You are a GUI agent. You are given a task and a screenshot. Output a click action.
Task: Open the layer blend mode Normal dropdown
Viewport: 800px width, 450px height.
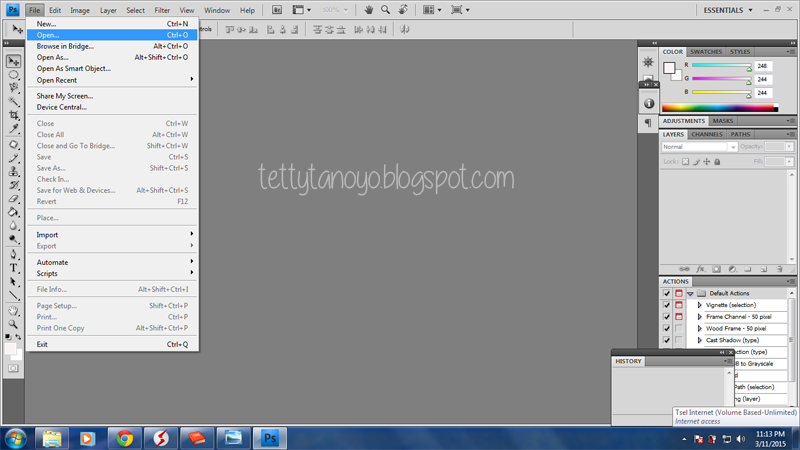(x=699, y=147)
